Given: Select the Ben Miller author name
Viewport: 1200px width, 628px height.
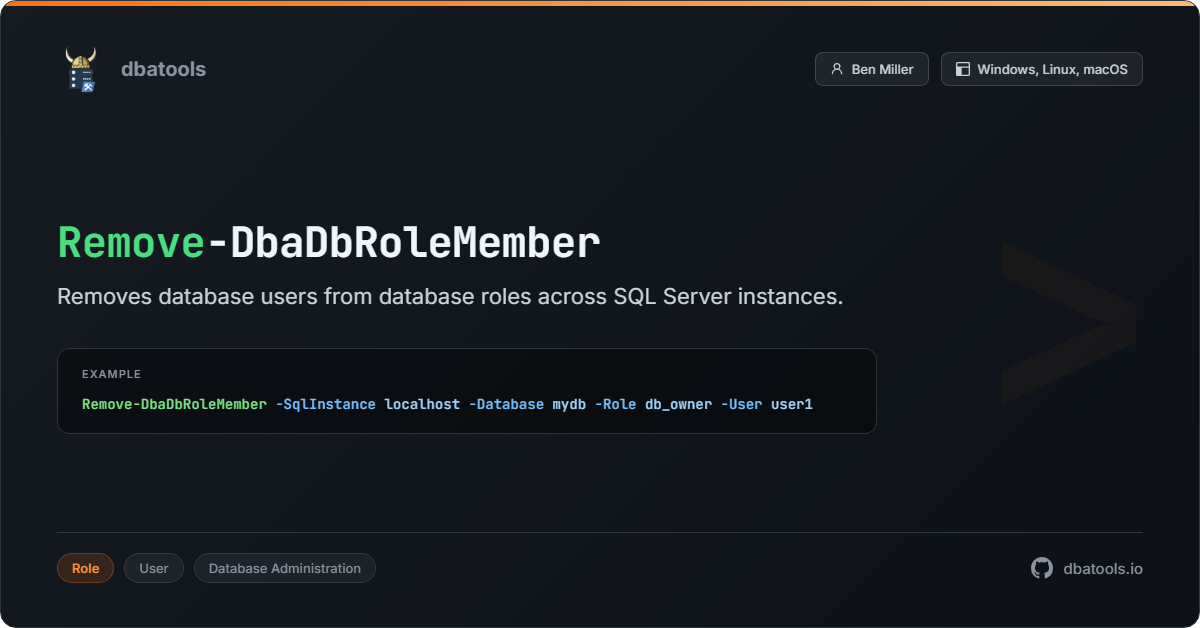Looking at the screenshot, I should 882,70.
